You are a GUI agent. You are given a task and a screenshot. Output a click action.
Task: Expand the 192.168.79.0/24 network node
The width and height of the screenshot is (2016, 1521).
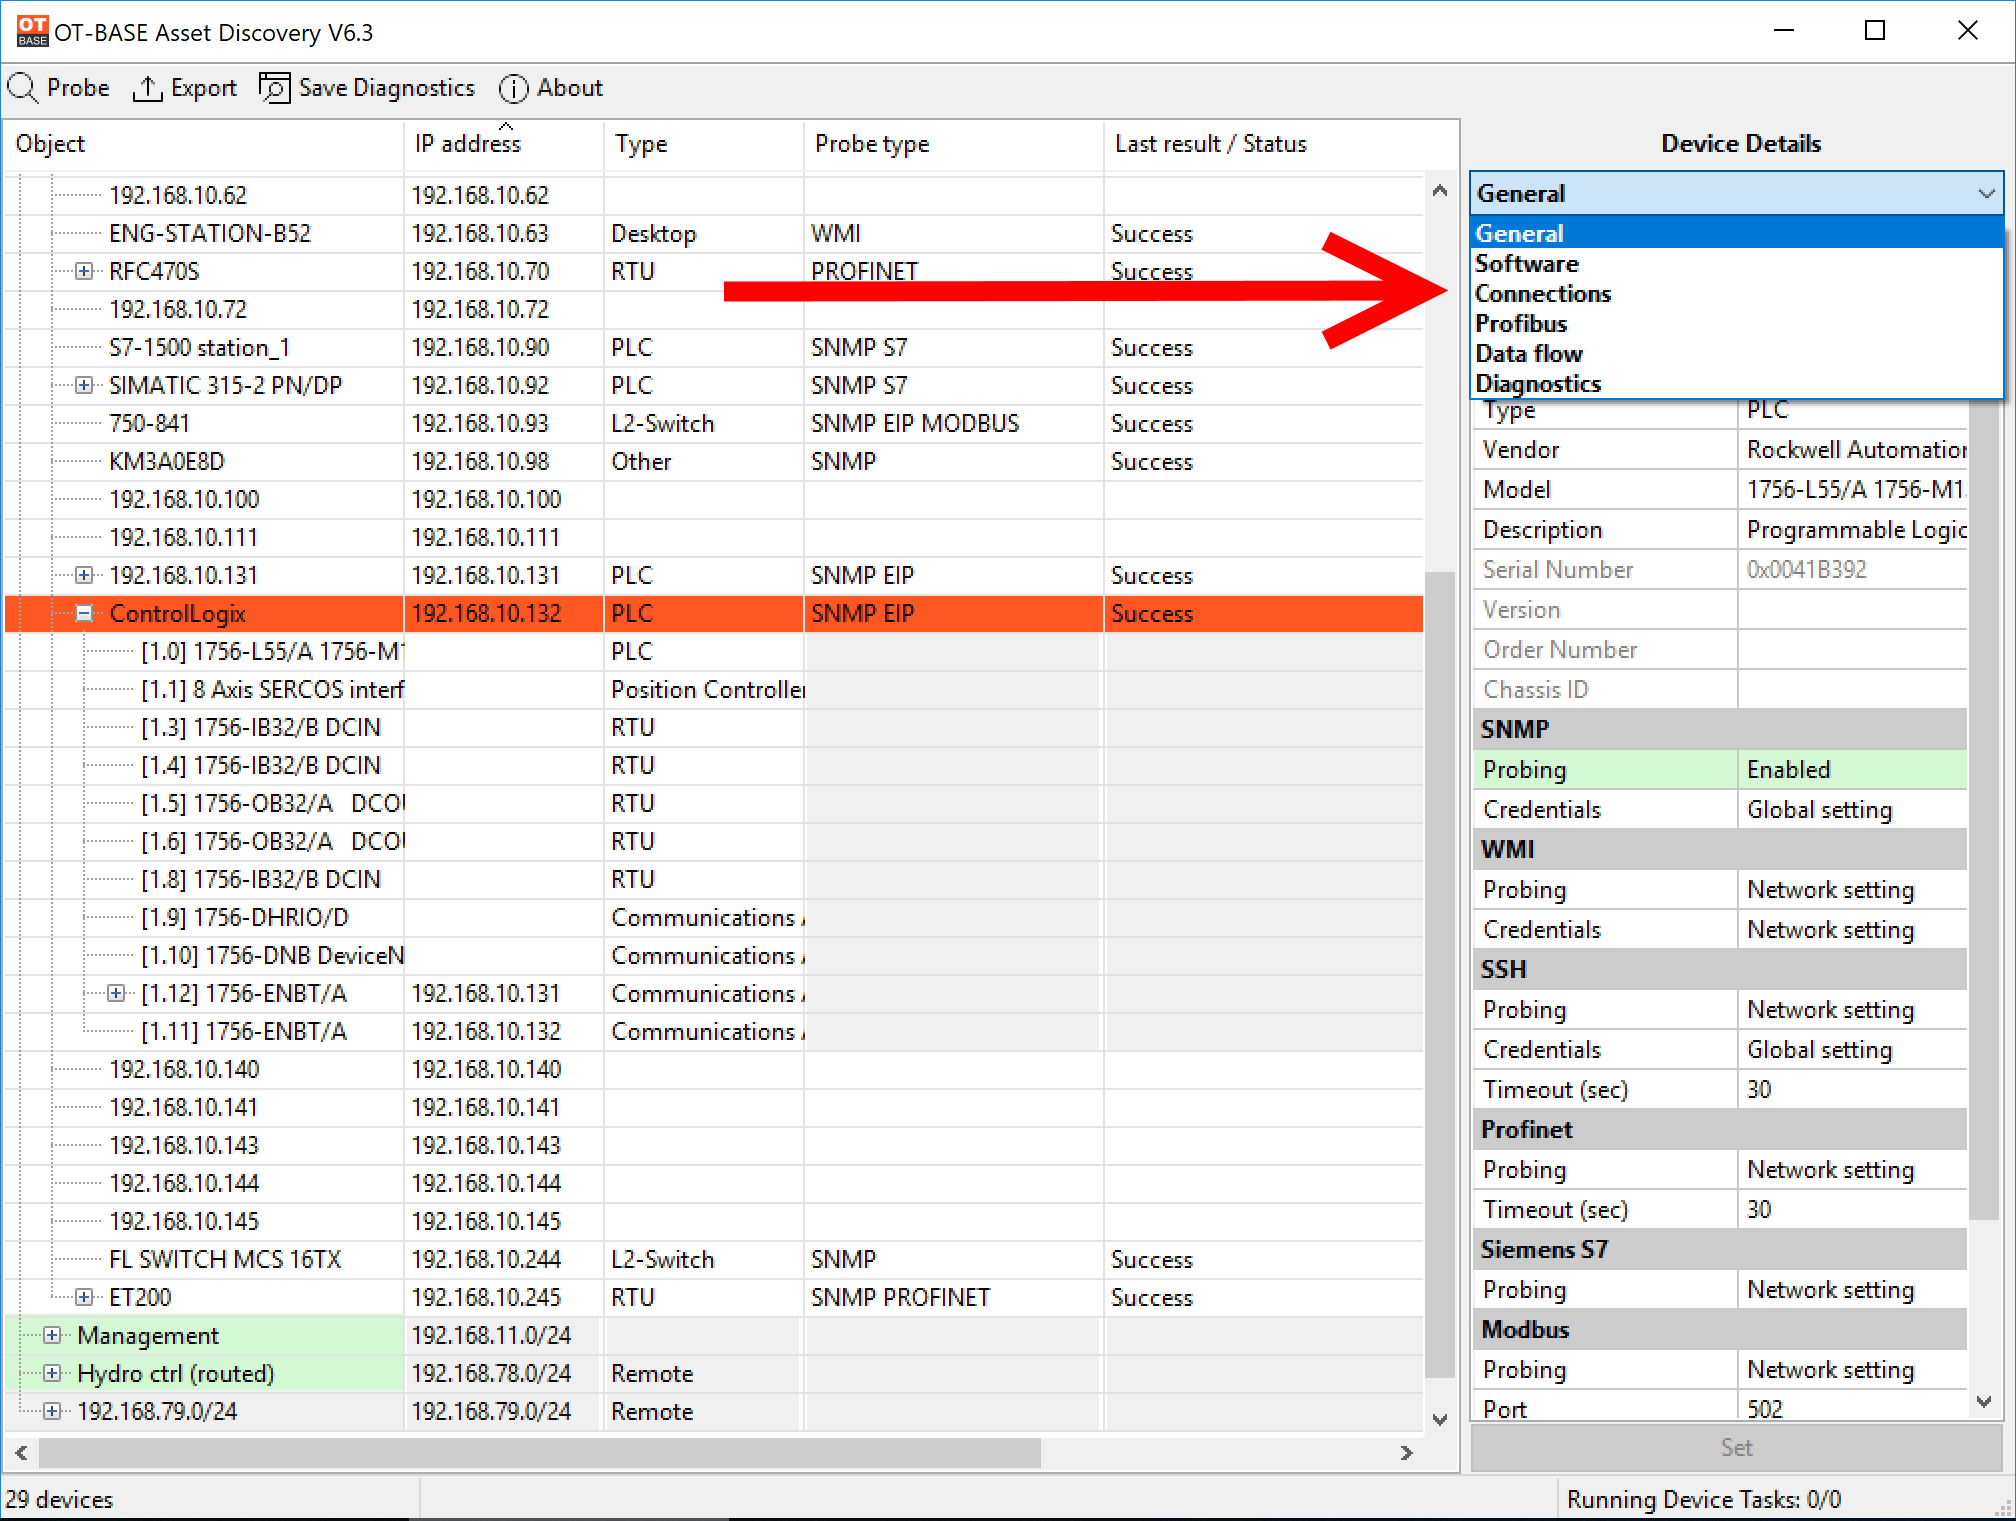52,1411
